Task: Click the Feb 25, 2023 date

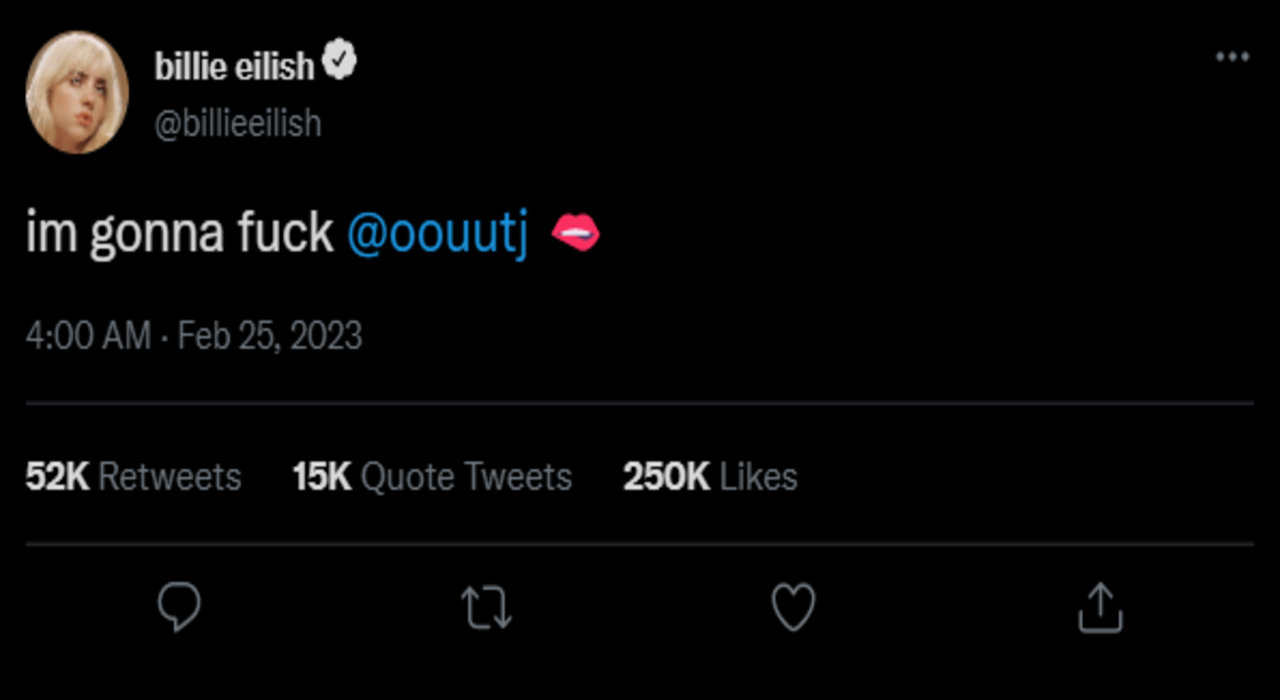Action: click(x=270, y=335)
